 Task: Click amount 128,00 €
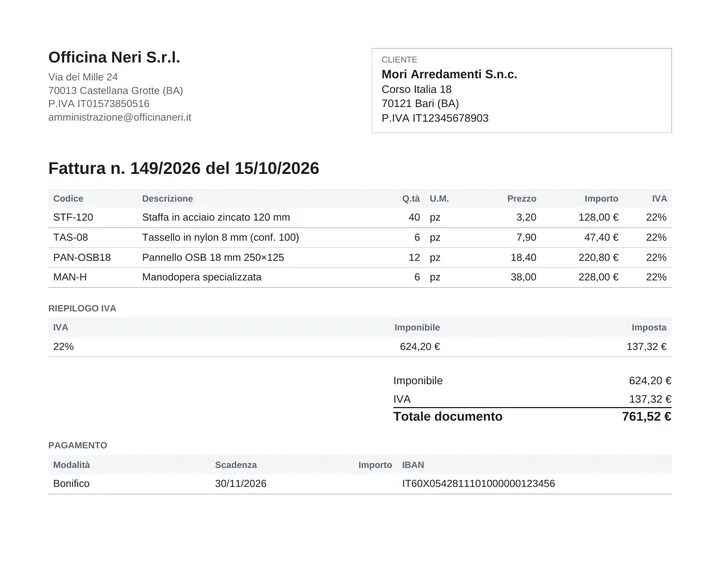coord(598,217)
